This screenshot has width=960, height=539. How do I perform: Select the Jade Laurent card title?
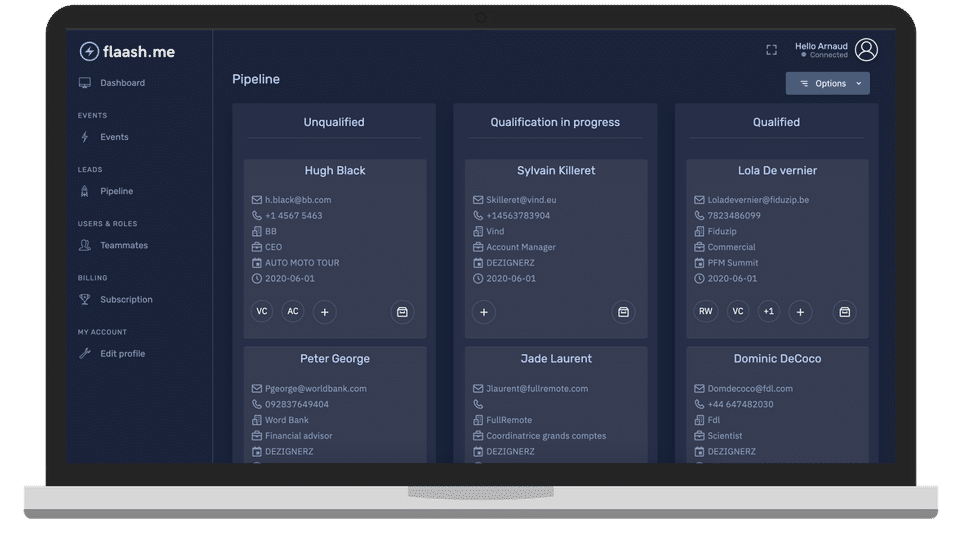point(556,358)
